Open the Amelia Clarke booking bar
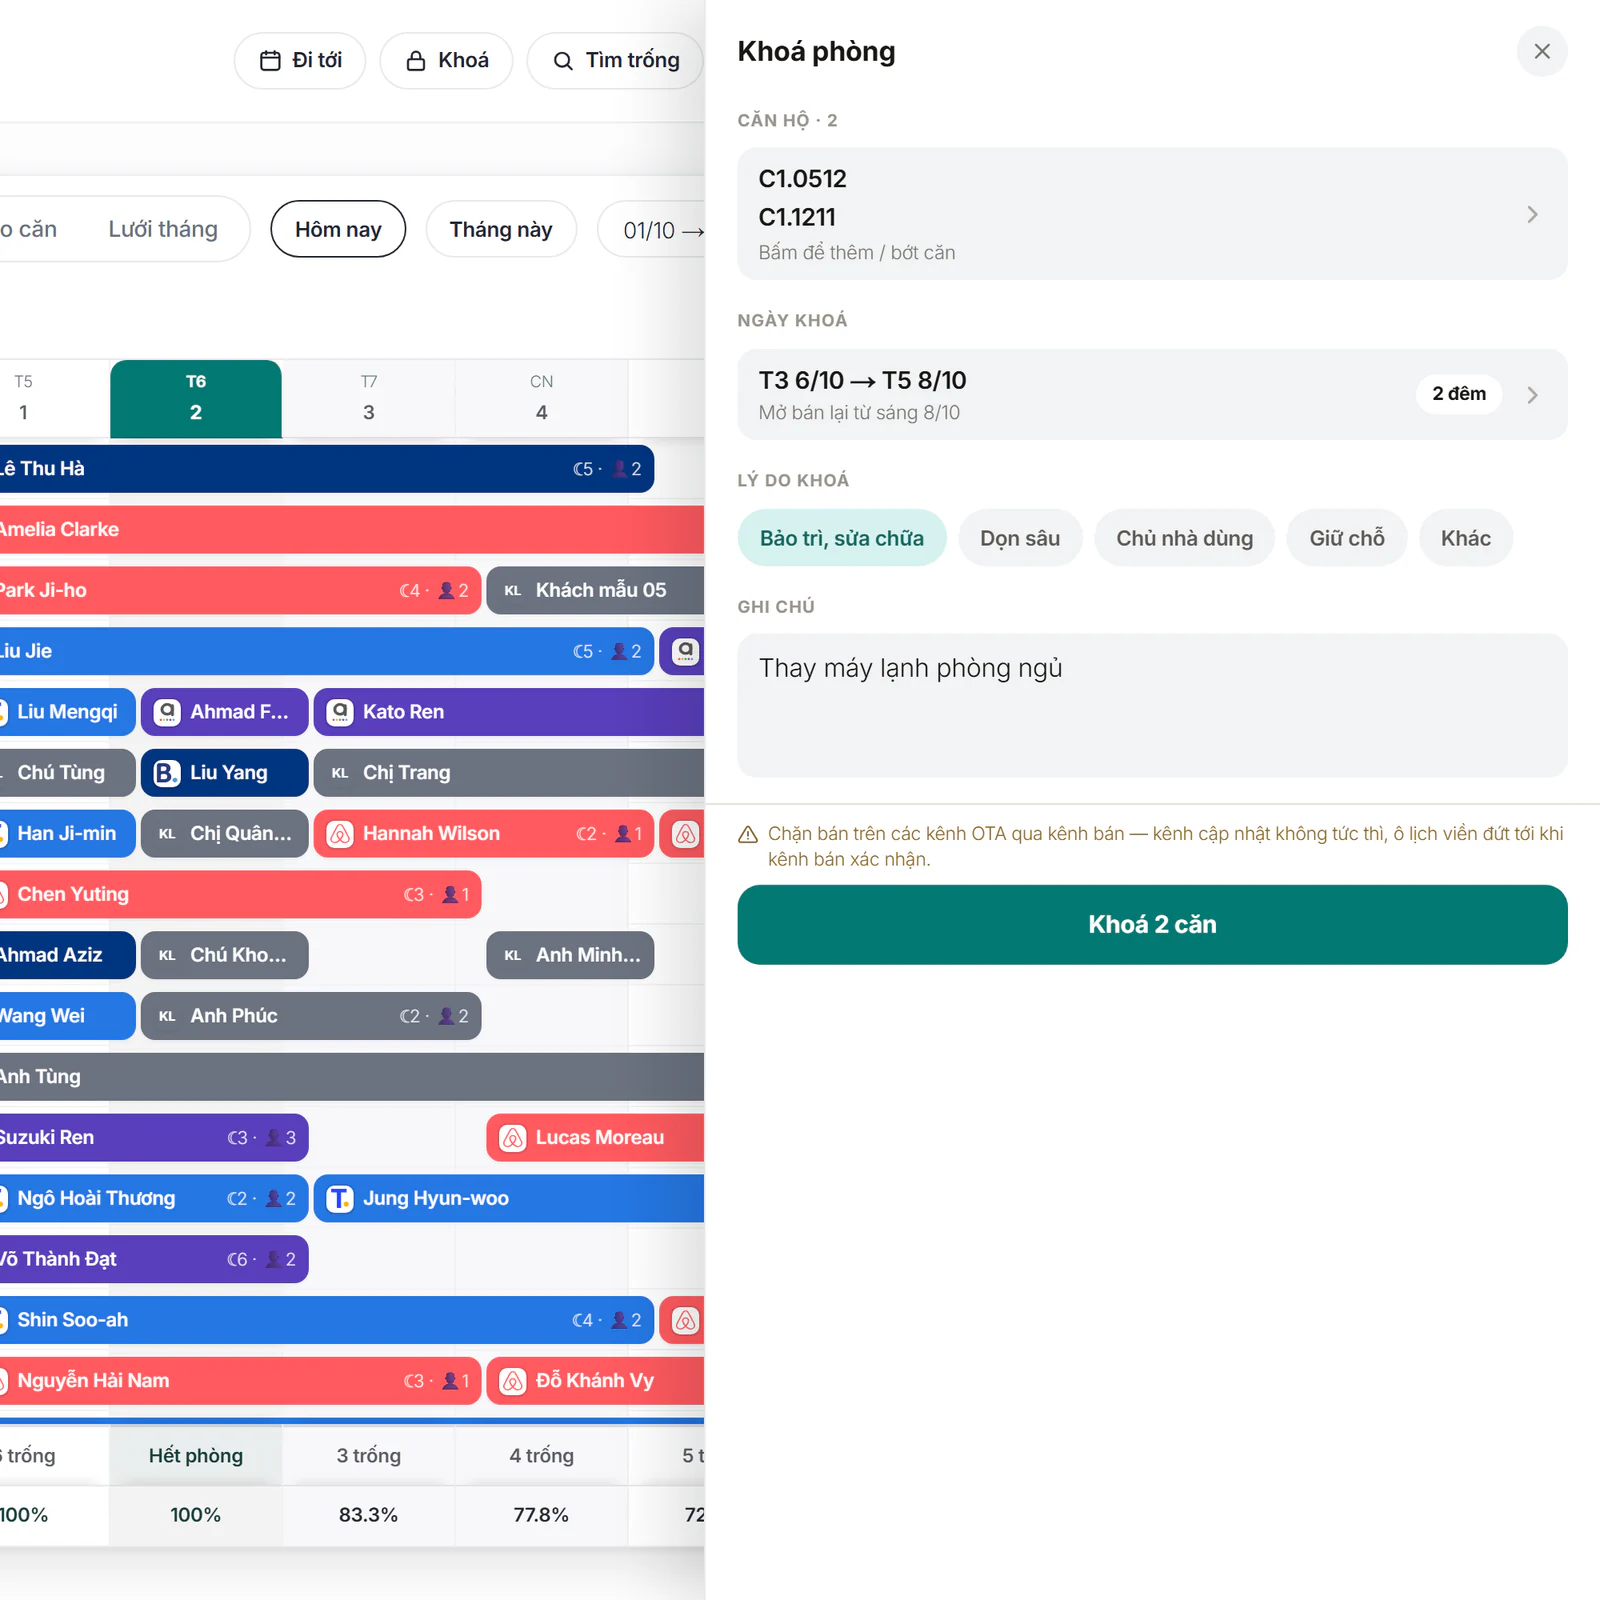The image size is (1600, 1600). coord(351,530)
